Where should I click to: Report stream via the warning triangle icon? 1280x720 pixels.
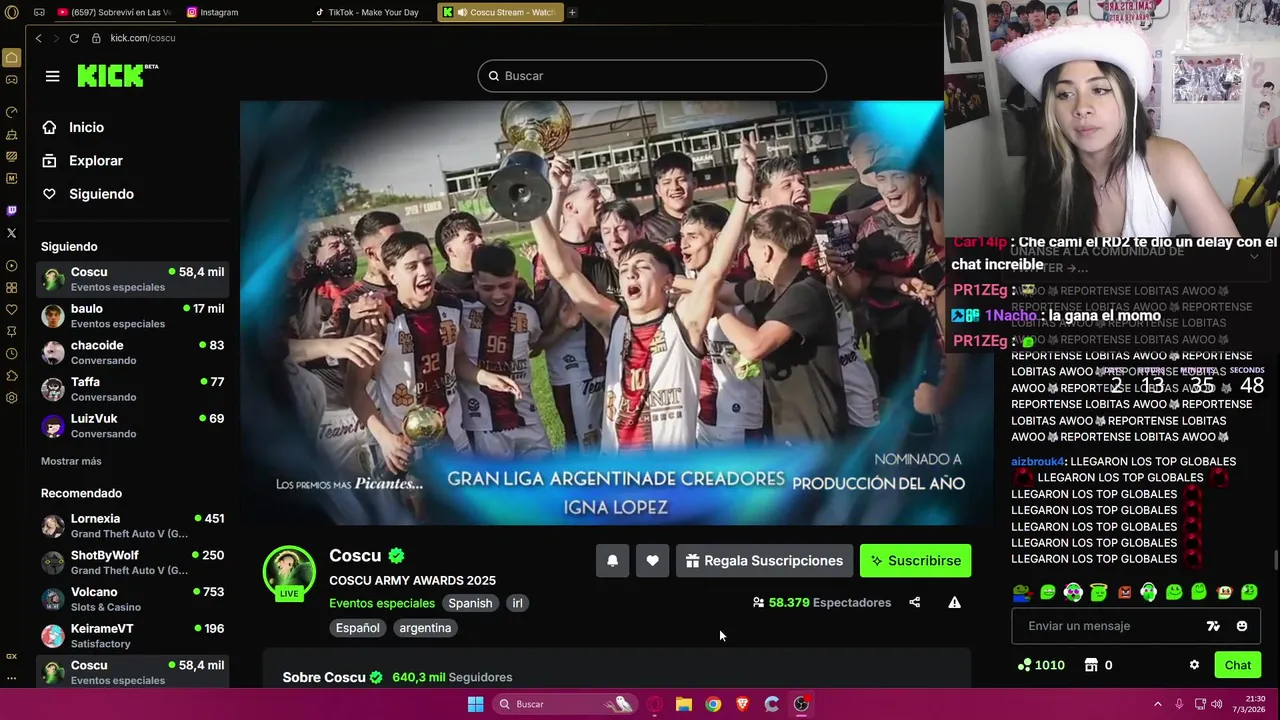pos(954,602)
